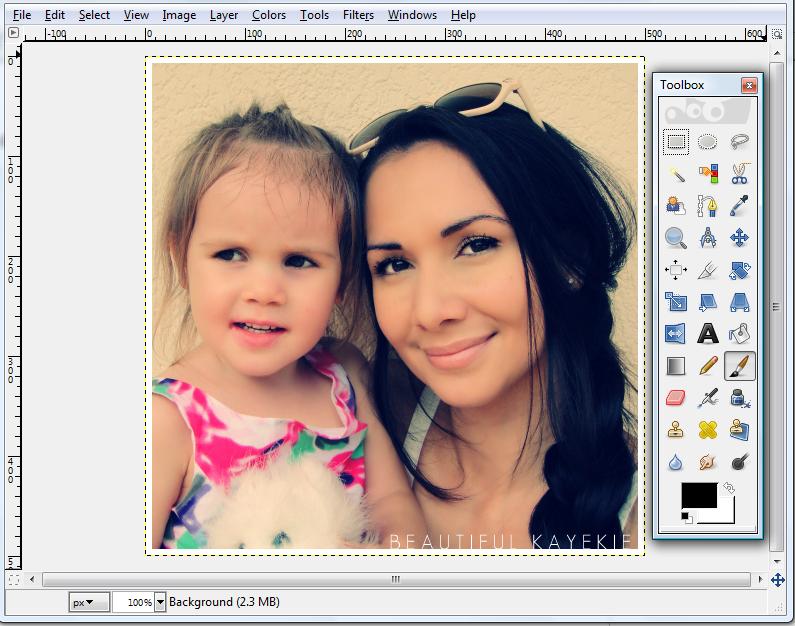Click the swap foreground/background colors arrow
Screen dimensions: 795x626
point(727,487)
